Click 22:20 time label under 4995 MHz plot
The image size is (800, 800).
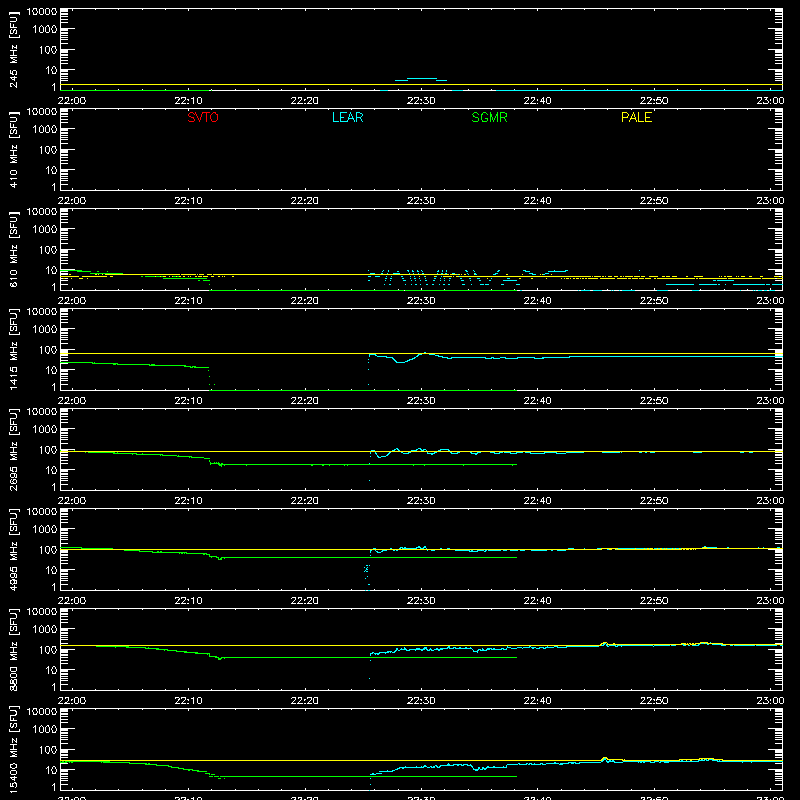click(x=305, y=601)
